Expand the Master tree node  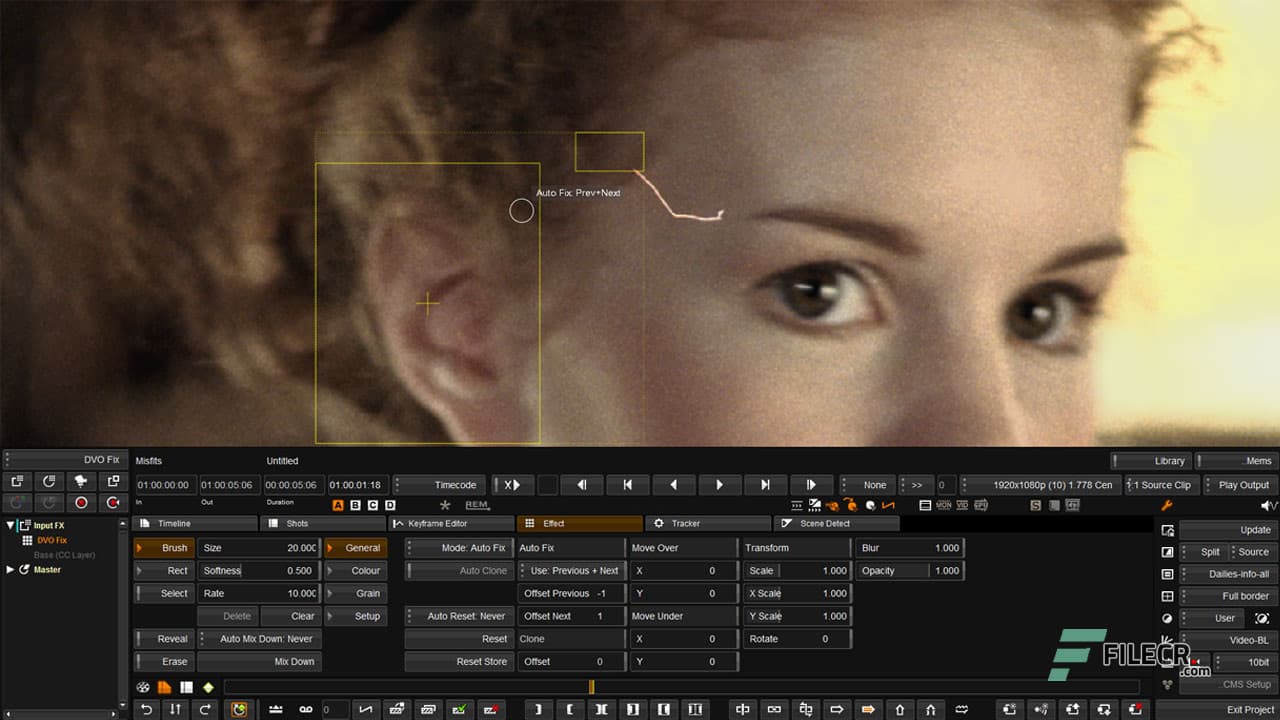[11, 570]
